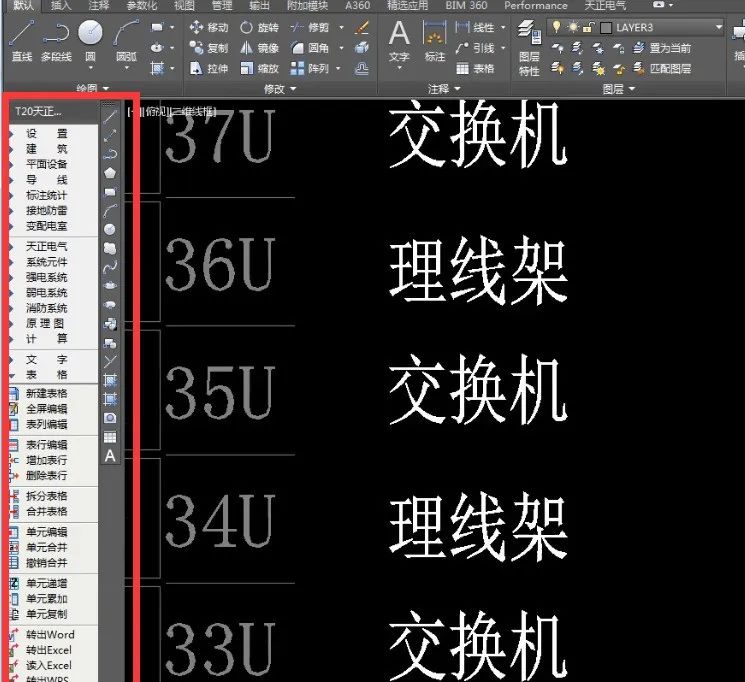Insert a 表格 table from ribbon

coord(475,68)
